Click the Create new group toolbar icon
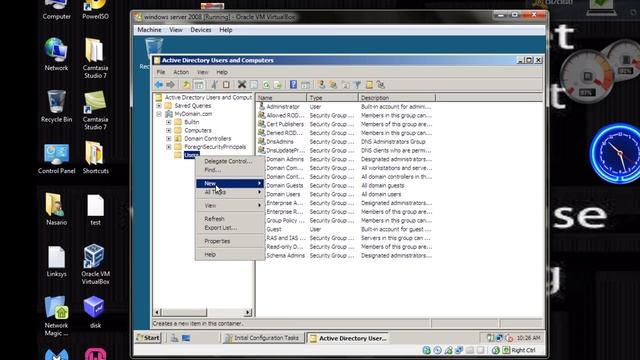The height and width of the screenshot is (360, 640). point(333,84)
